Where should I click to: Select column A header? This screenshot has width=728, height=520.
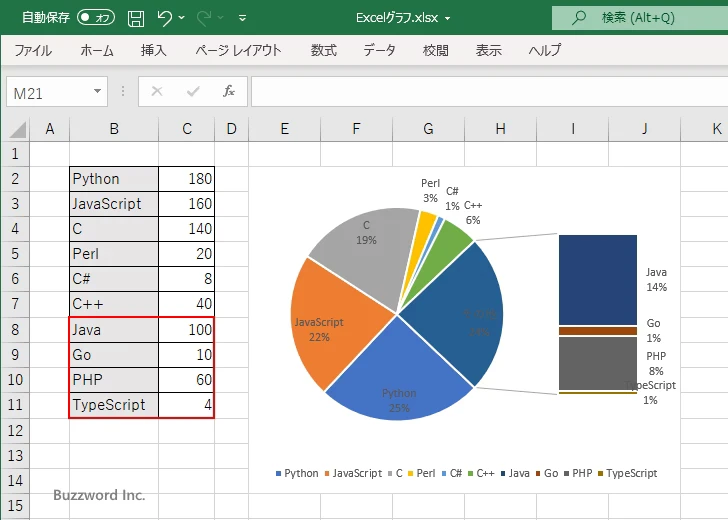[x=50, y=129]
